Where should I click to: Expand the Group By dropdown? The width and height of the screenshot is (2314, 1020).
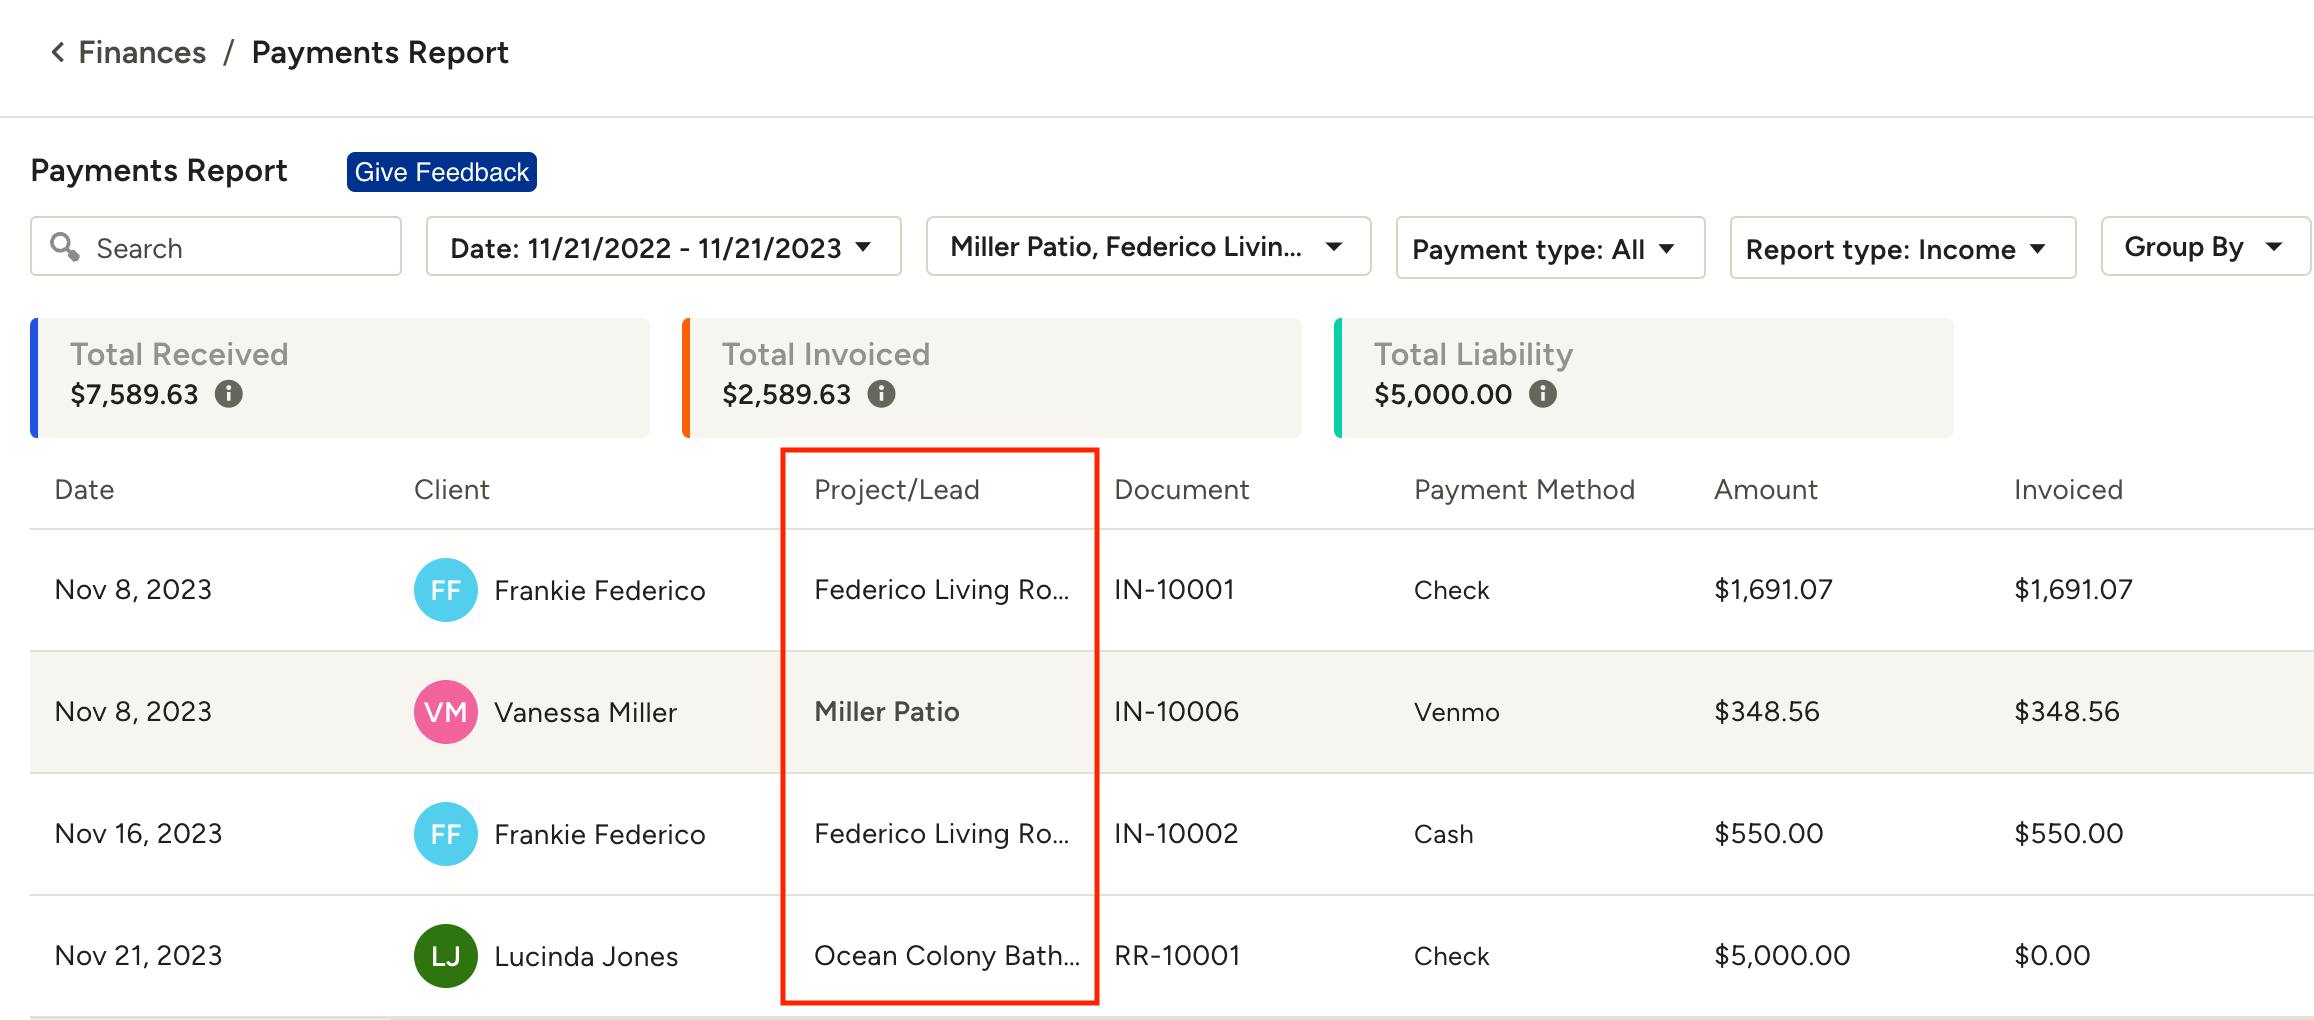pyautogui.click(x=2203, y=247)
